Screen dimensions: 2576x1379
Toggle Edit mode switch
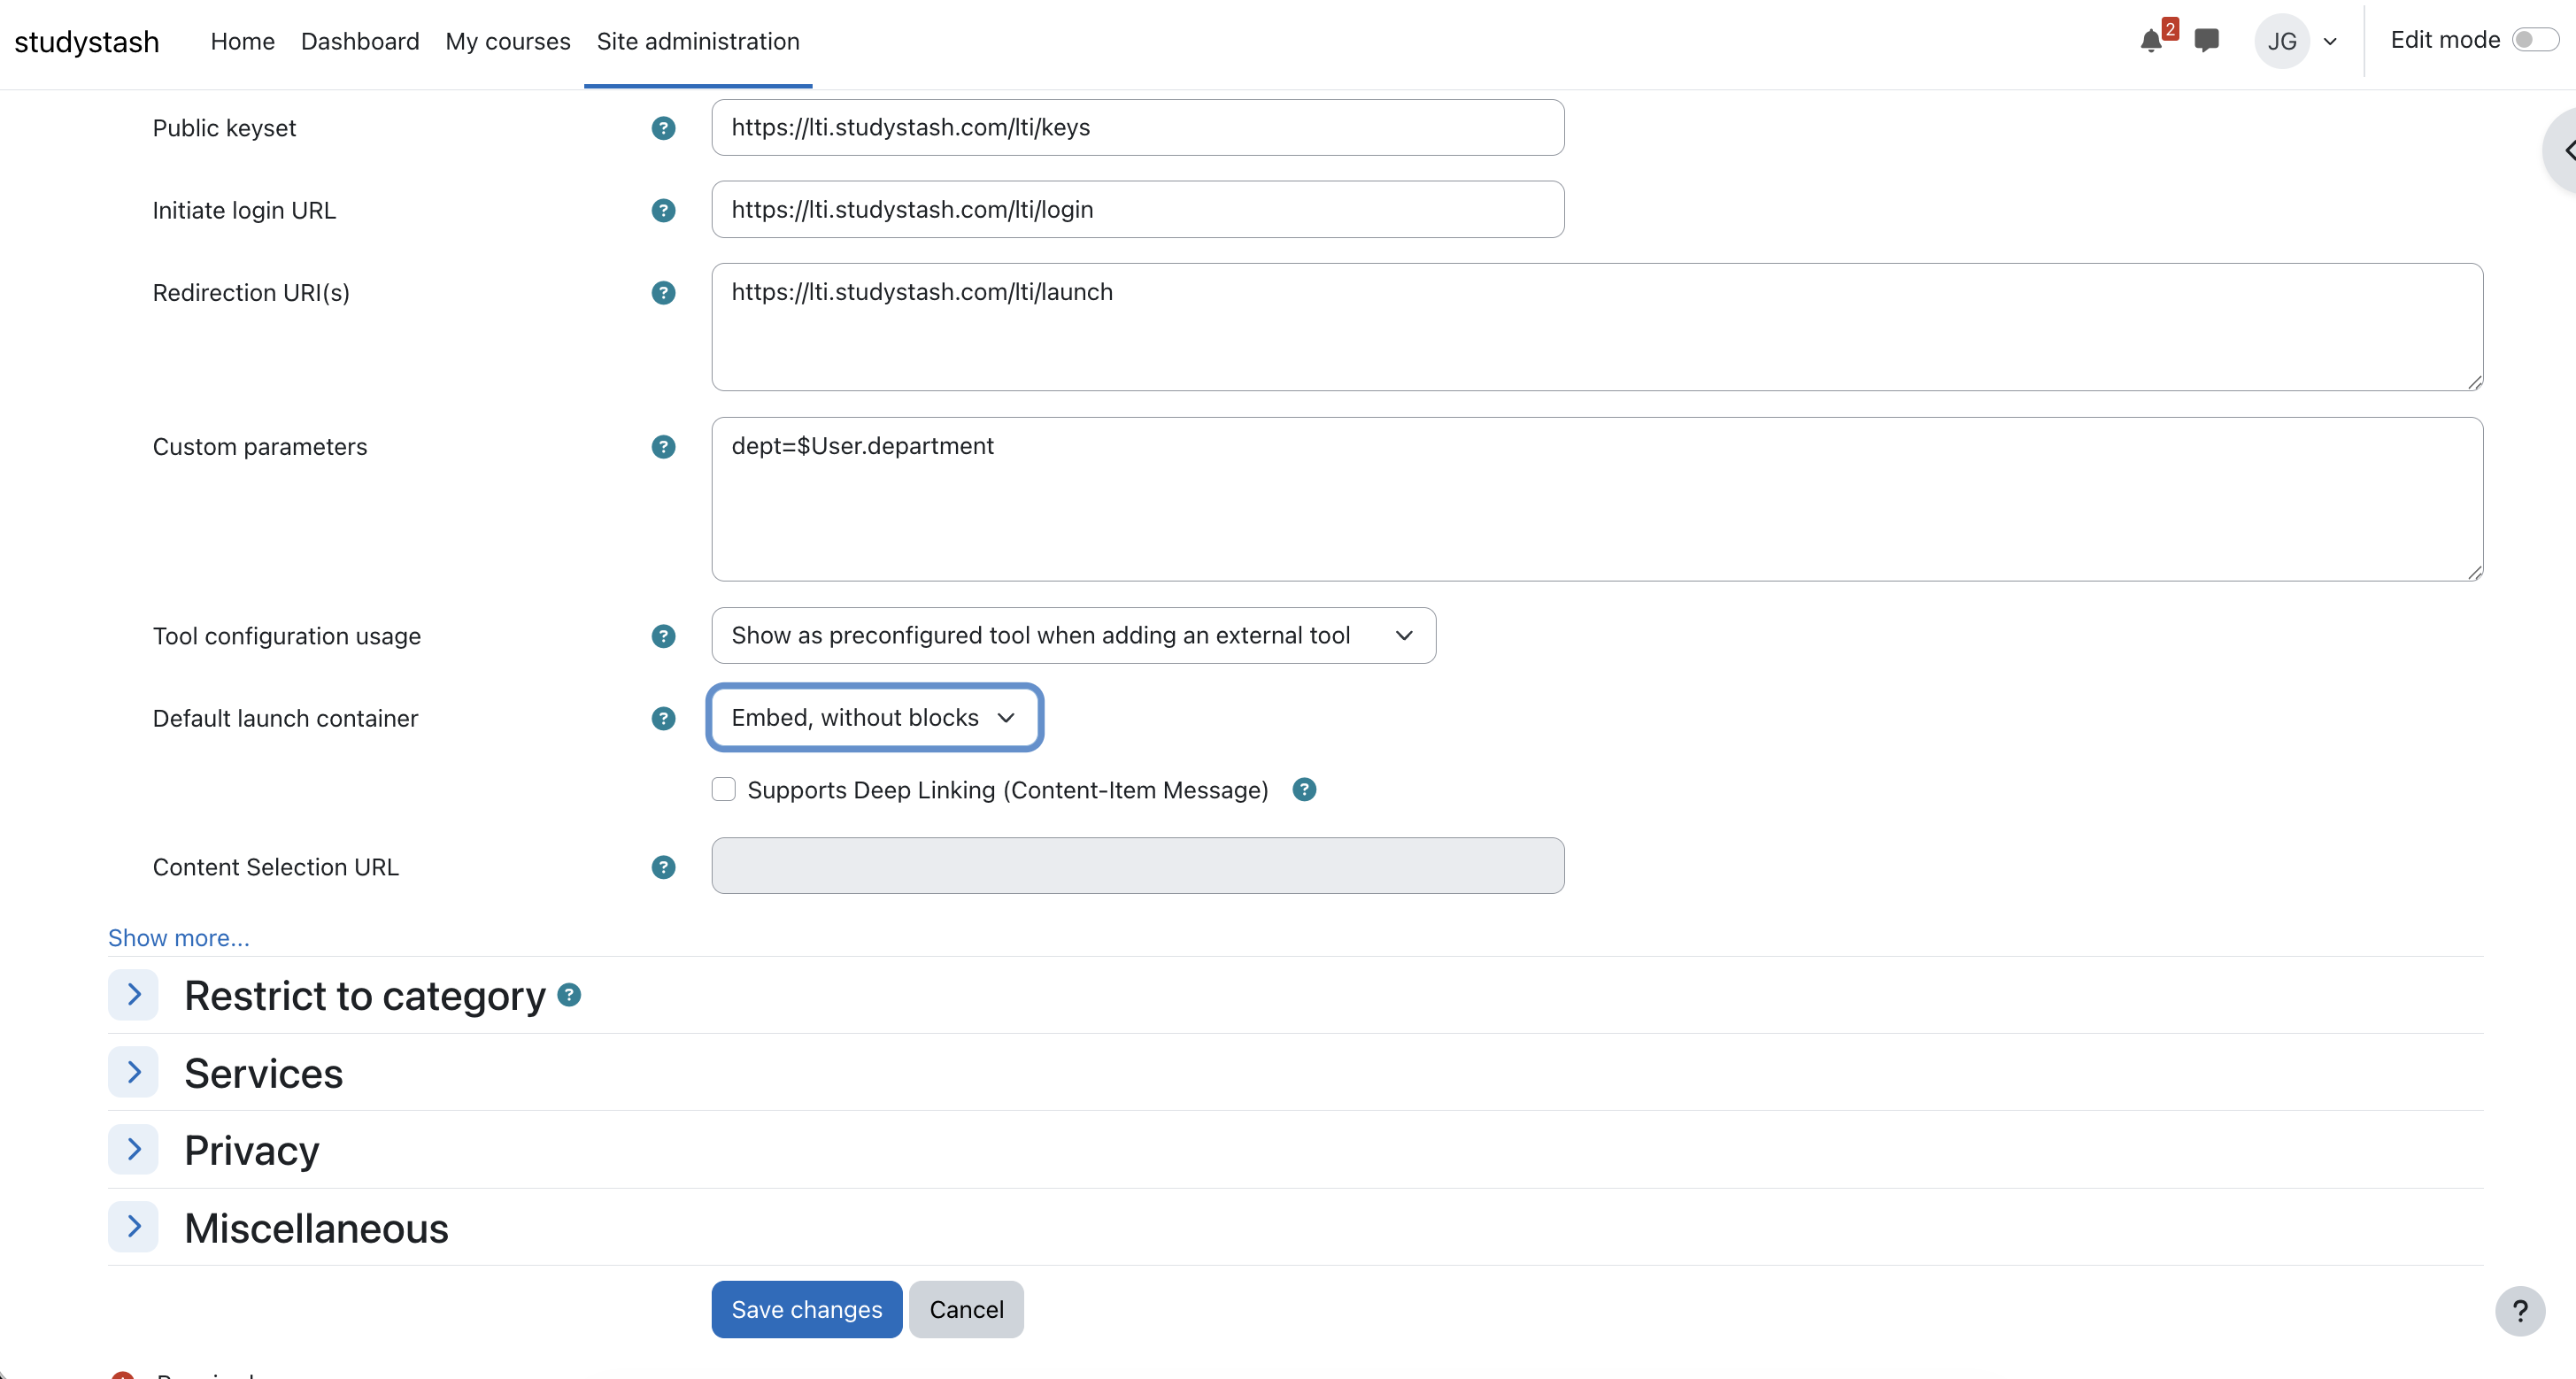[x=2535, y=40]
